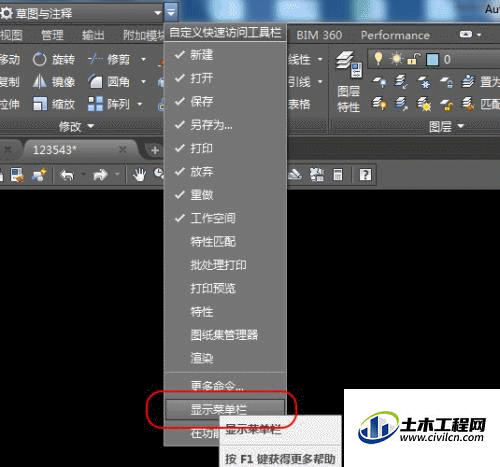
Task: Select the Rotate (旋转) tool icon
Action: 39,60
